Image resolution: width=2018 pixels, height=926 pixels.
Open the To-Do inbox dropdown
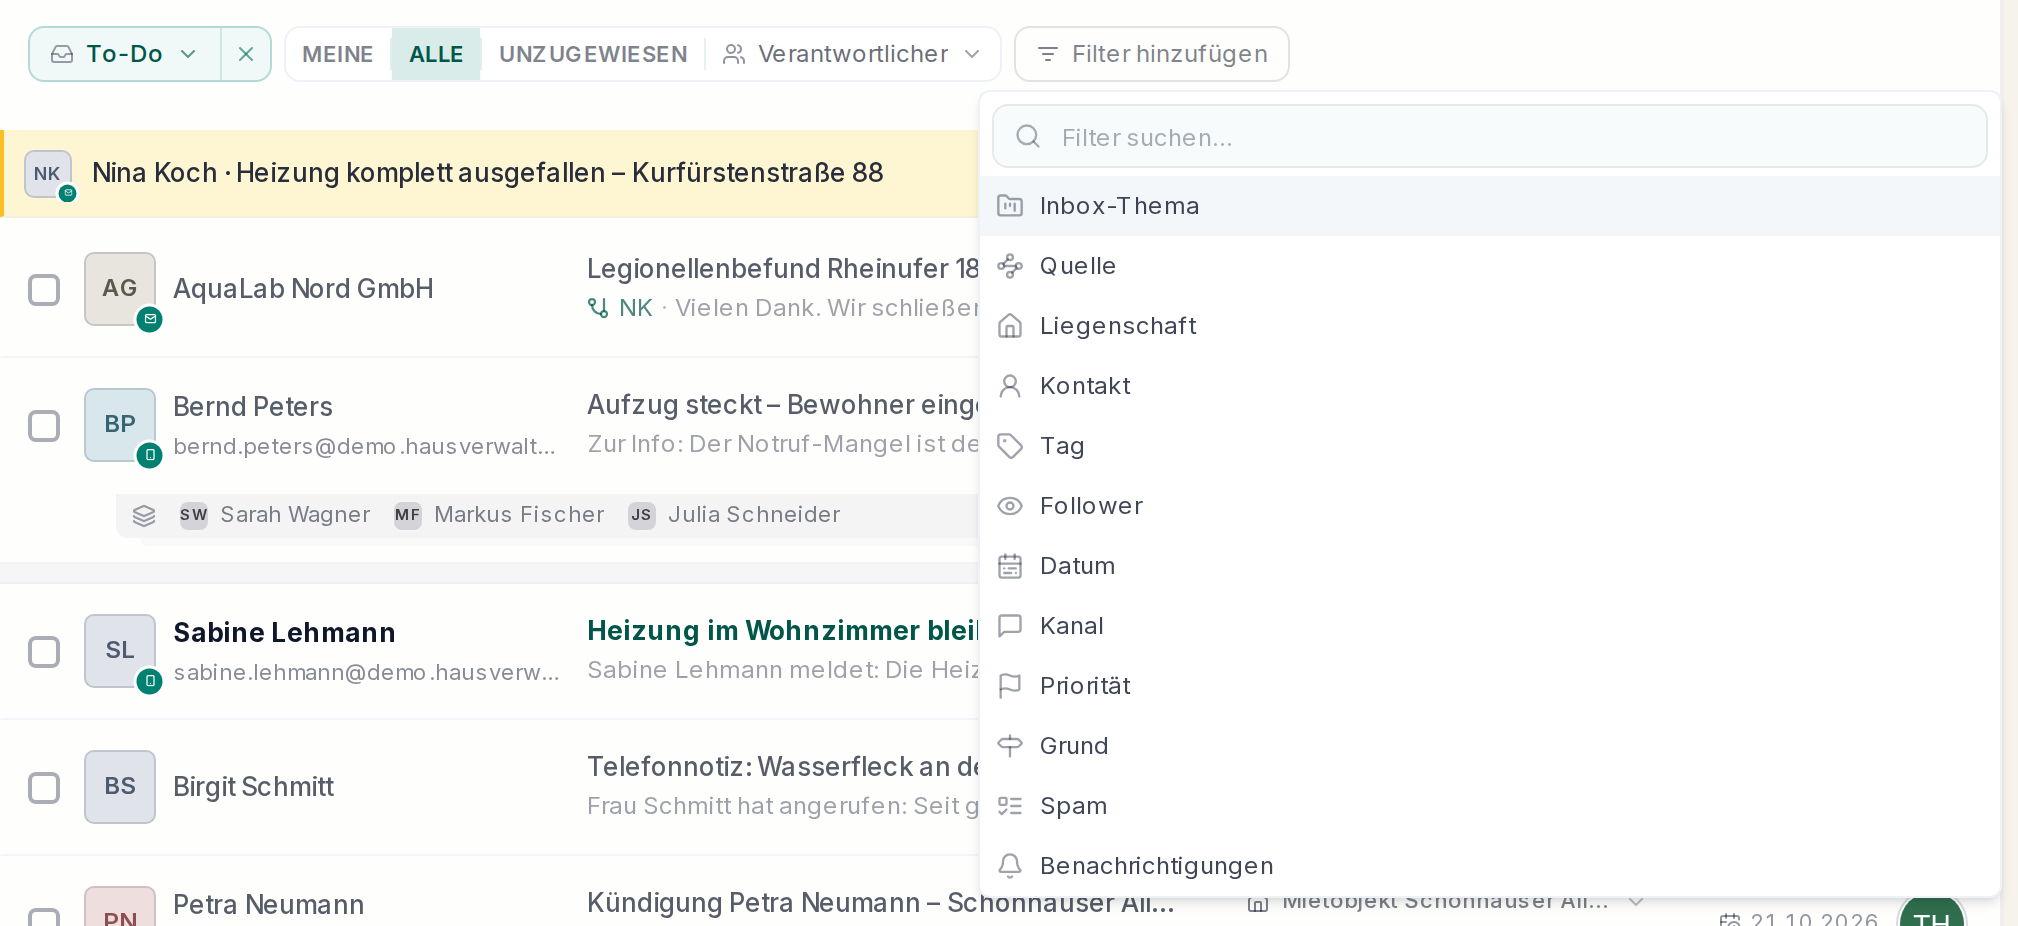pos(125,54)
